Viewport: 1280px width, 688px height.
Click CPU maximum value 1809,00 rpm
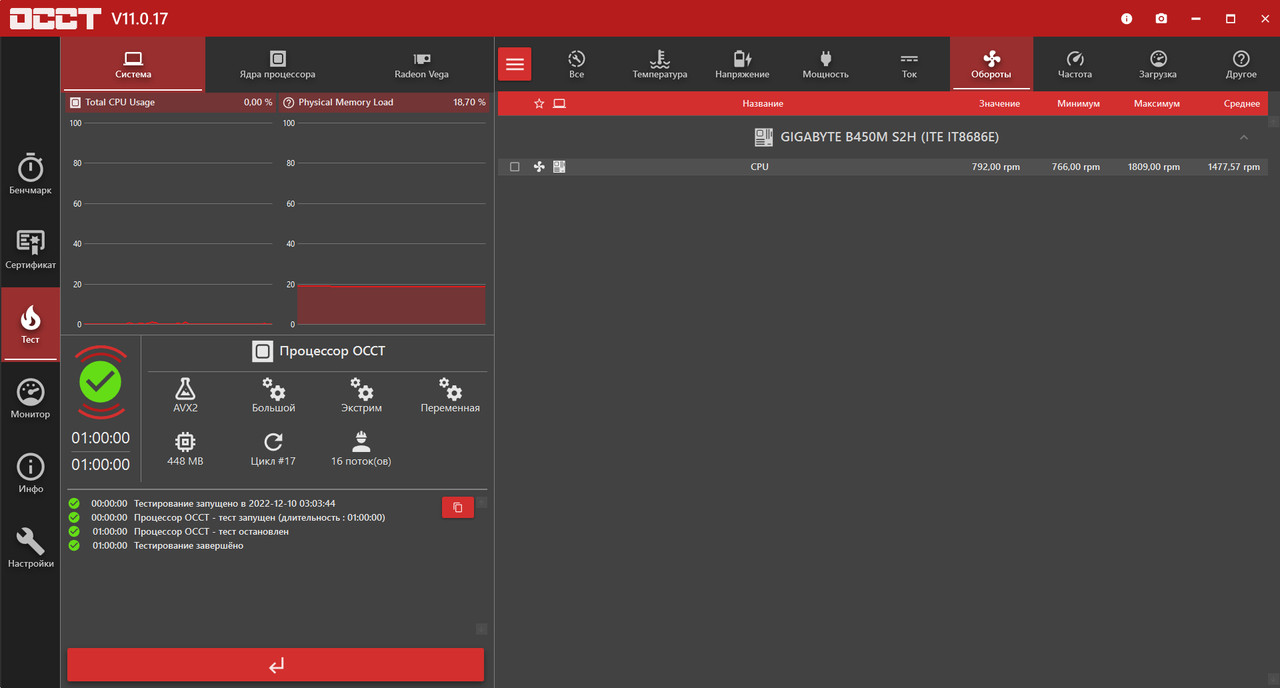(1153, 167)
